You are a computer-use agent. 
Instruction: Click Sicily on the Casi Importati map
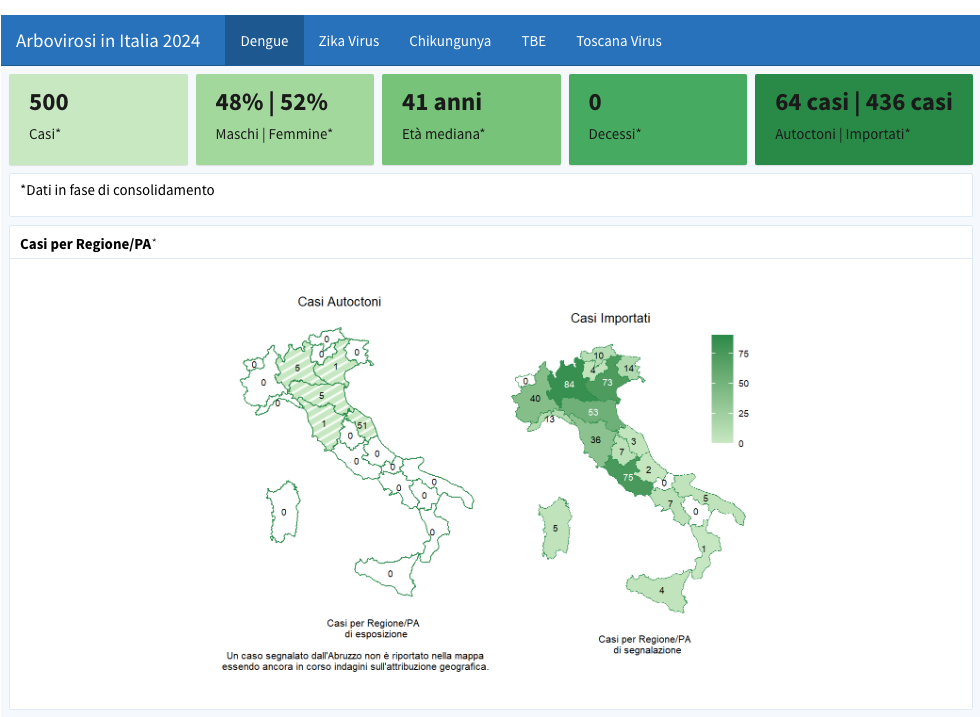tap(660, 589)
